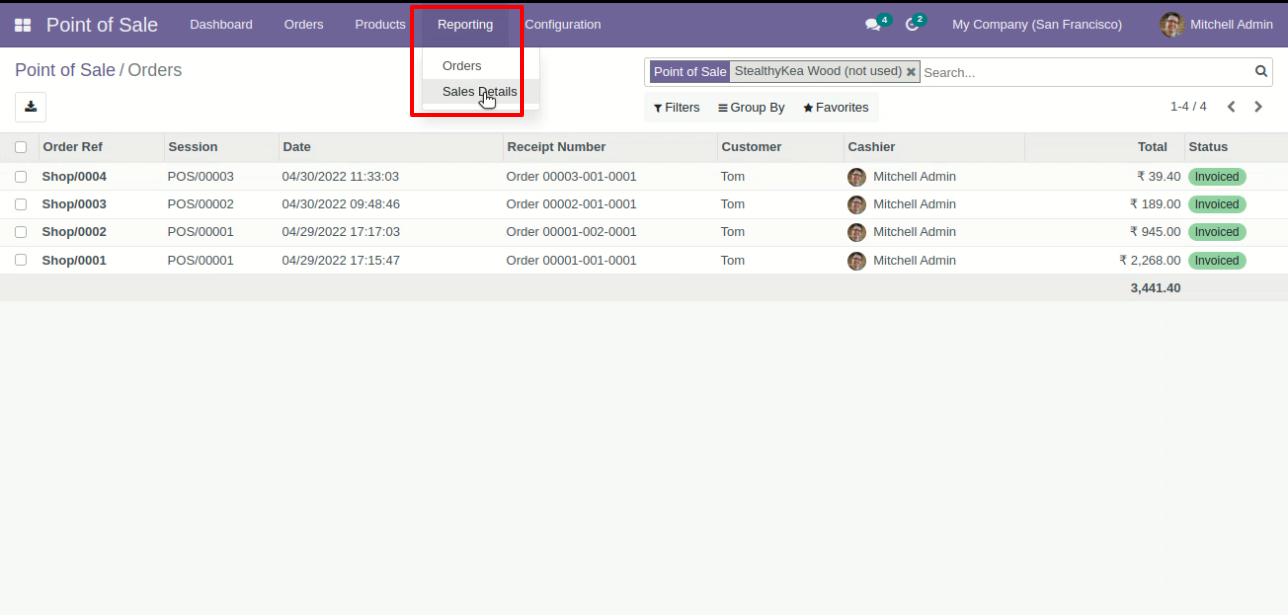Click Mitchell Admin avatar in navbar

point(1172,25)
